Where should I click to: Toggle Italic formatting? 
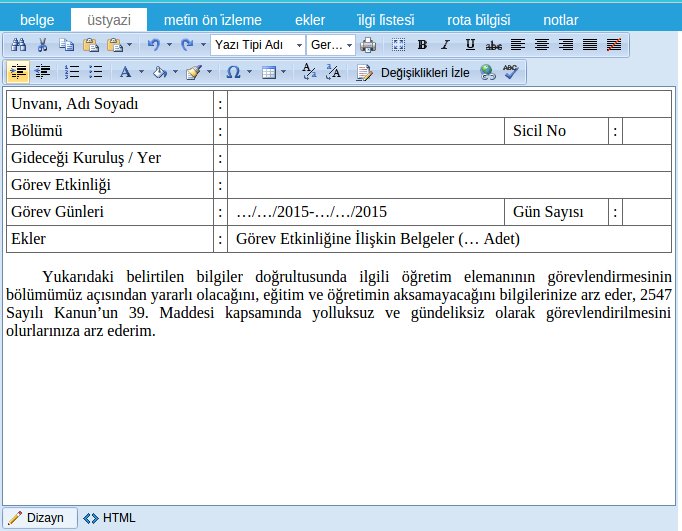pyautogui.click(x=445, y=44)
